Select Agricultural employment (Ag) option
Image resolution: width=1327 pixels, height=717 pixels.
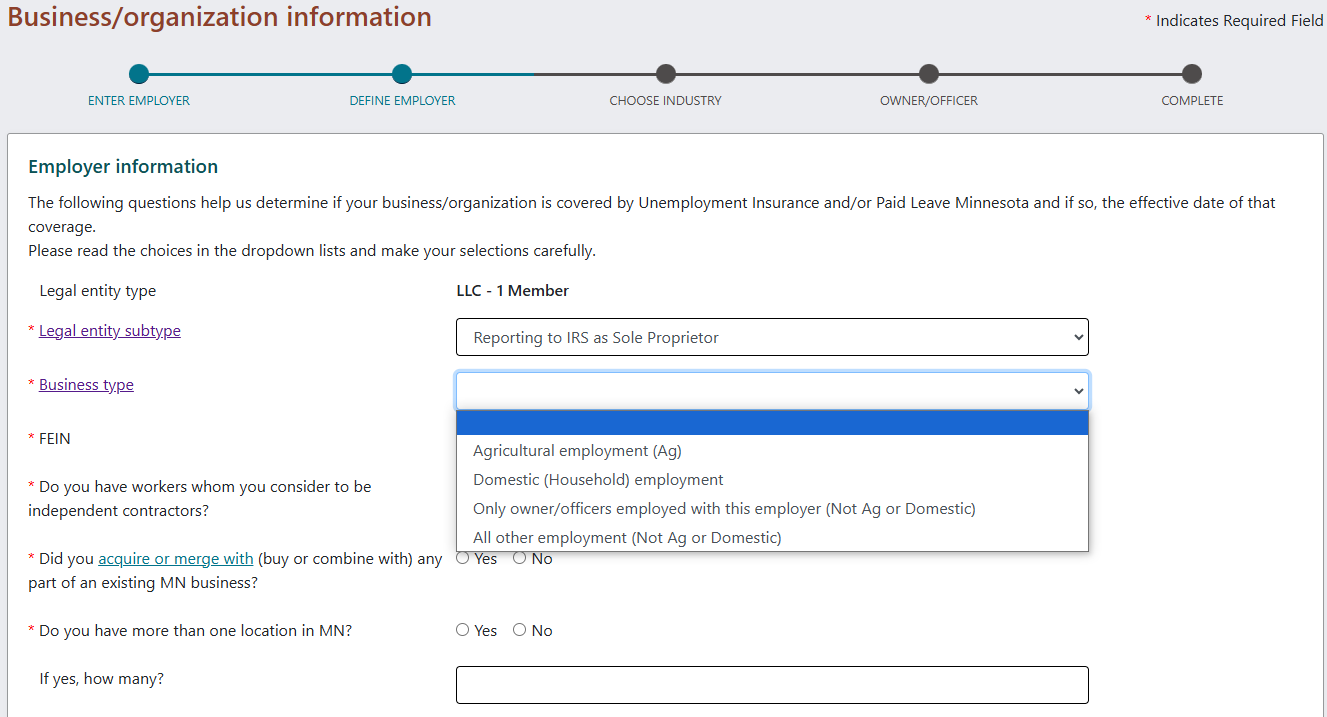pyautogui.click(x=577, y=451)
